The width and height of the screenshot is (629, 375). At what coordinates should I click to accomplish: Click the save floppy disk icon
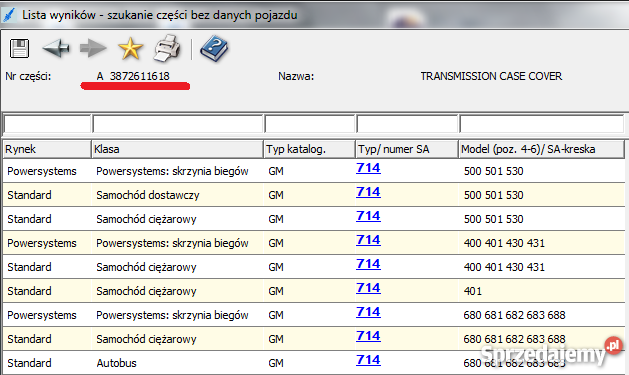[19, 49]
